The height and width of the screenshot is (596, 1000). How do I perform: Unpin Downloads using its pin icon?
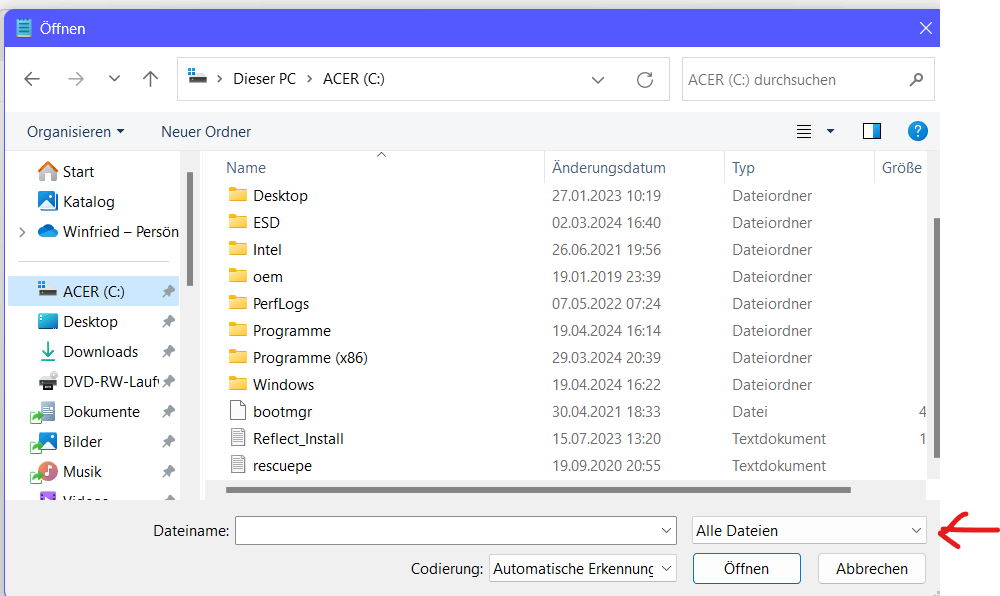click(x=168, y=351)
